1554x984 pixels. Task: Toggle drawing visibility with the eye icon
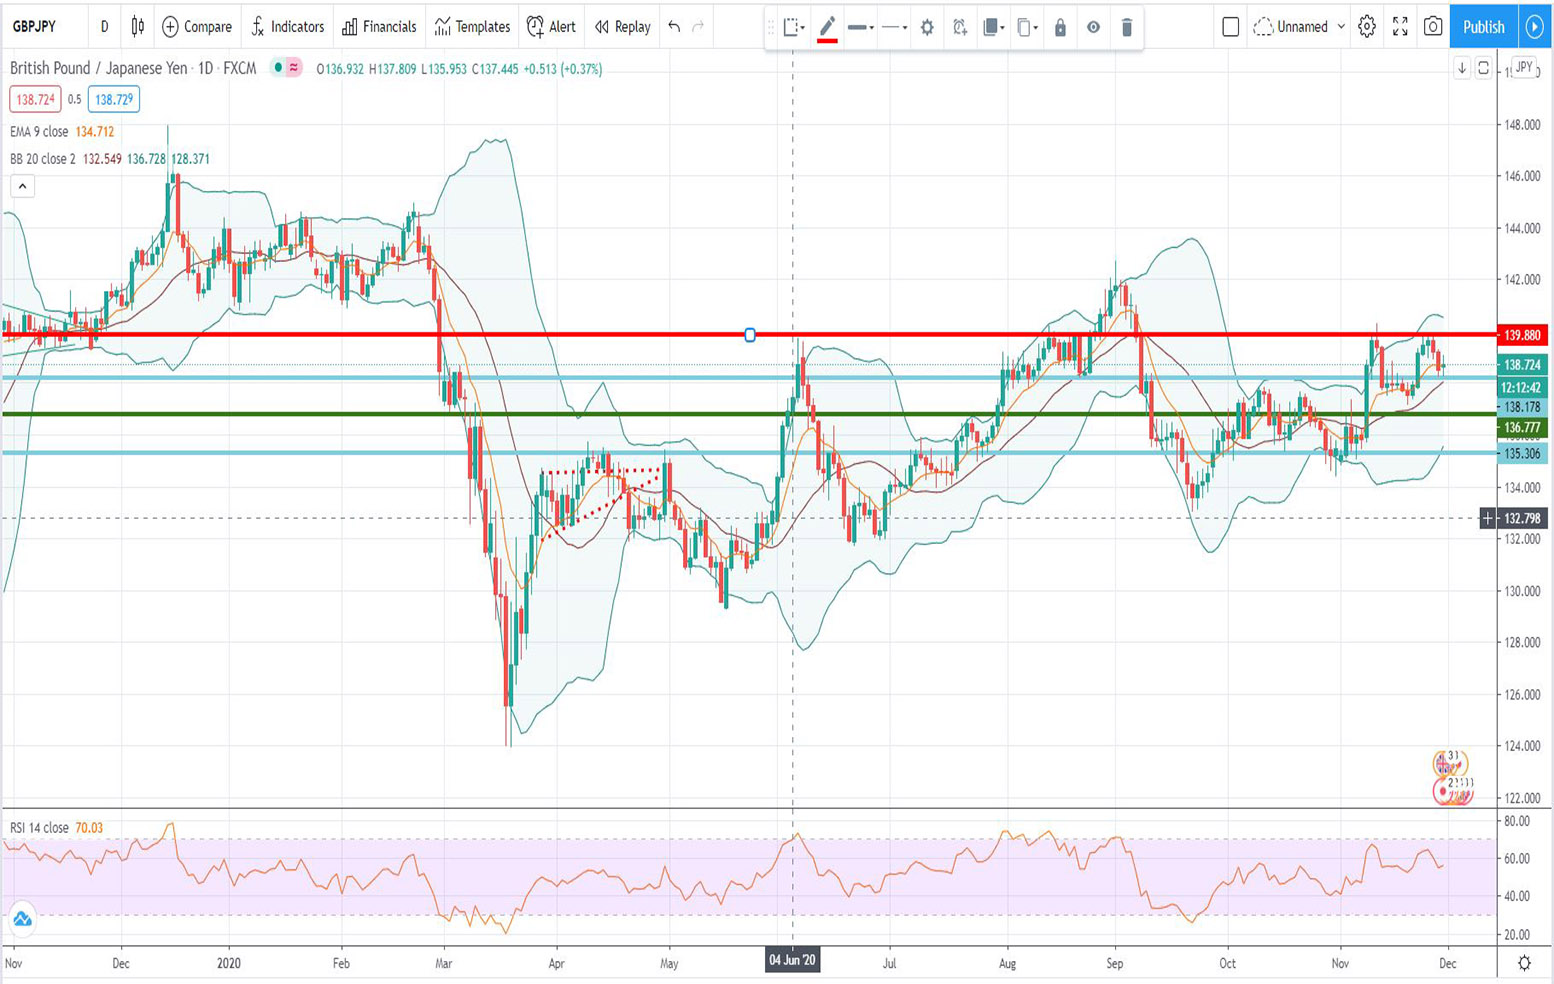pyautogui.click(x=1093, y=27)
